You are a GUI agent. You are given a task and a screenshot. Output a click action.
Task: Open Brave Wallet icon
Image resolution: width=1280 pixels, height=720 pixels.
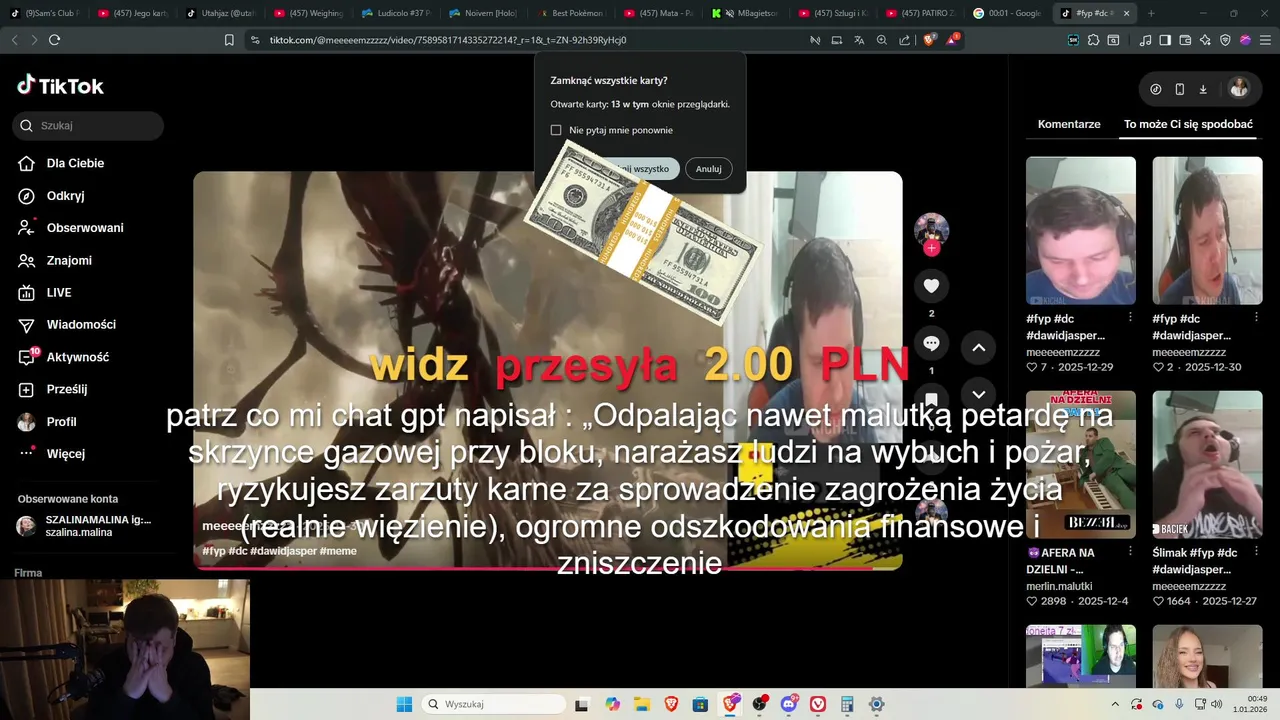tap(1185, 40)
